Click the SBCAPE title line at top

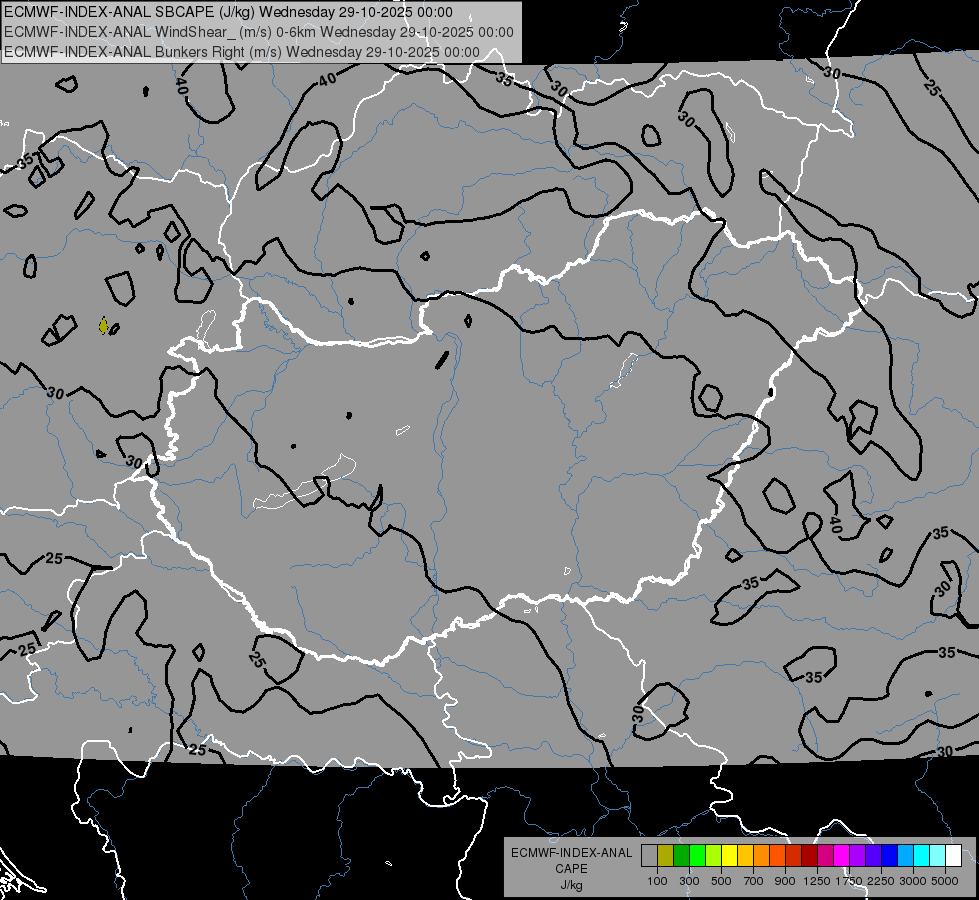coord(228,12)
